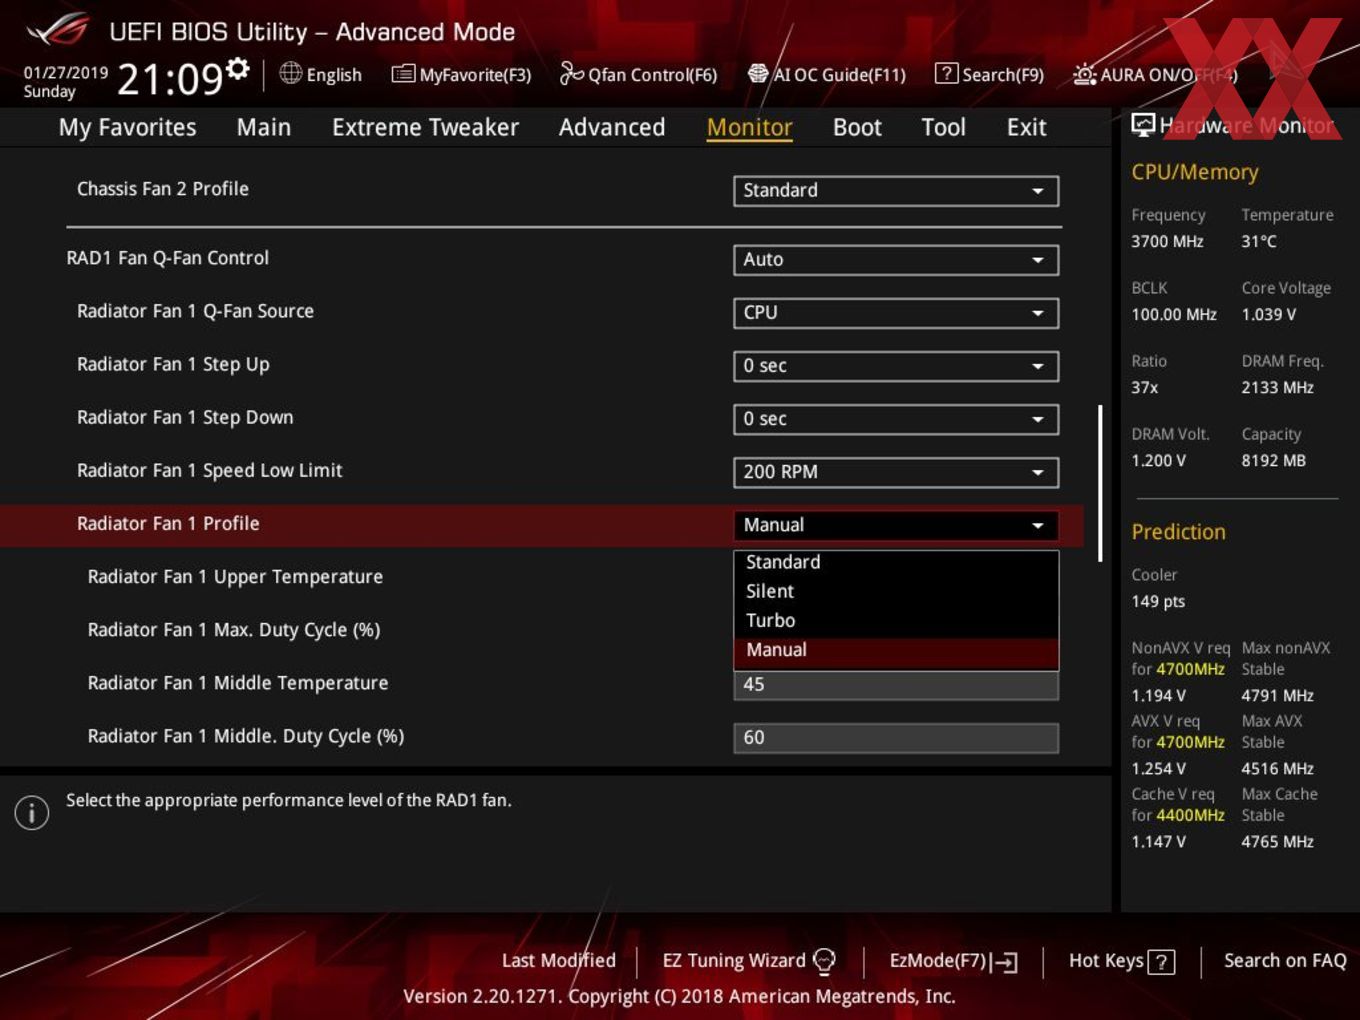Expand Chassis Fan 2 Profile dropdown
This screenshot has height=1020, width=1360.
tap(896, 191)
